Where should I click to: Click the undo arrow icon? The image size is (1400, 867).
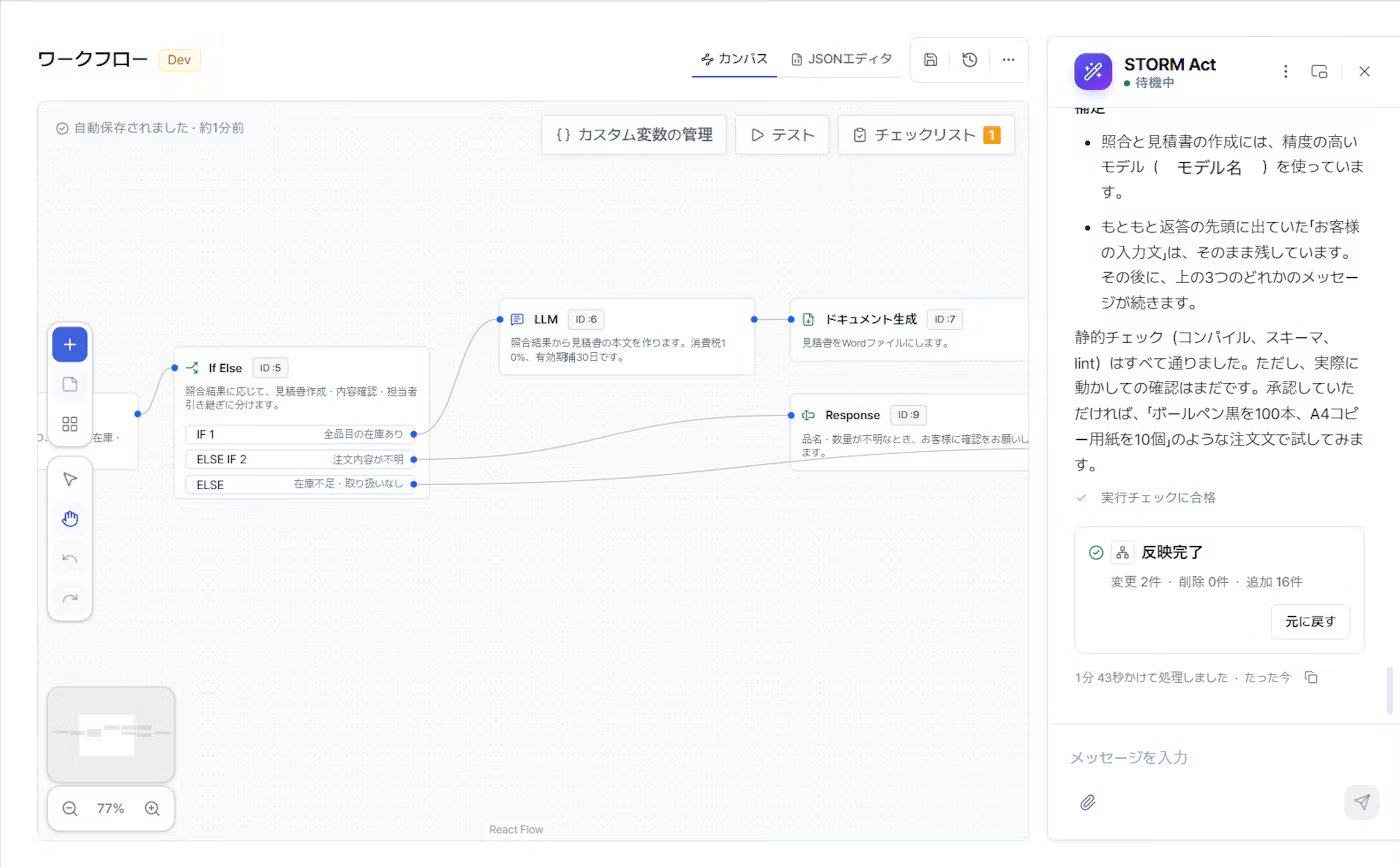coord(70,559)
